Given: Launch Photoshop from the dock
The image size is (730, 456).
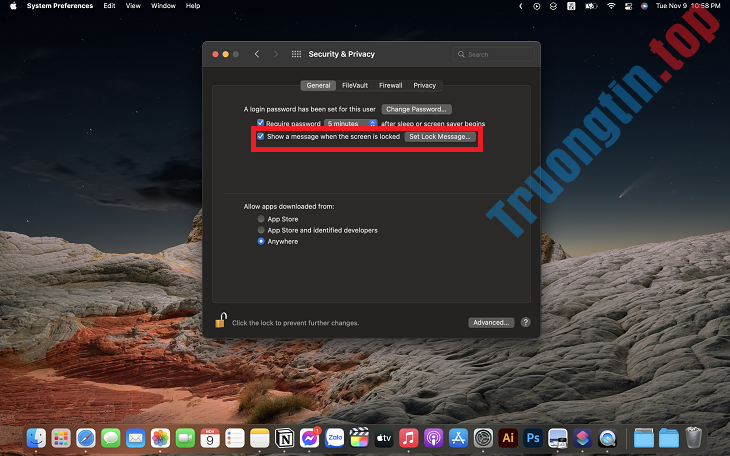Looking at the screenshot, I should point(533,438).
